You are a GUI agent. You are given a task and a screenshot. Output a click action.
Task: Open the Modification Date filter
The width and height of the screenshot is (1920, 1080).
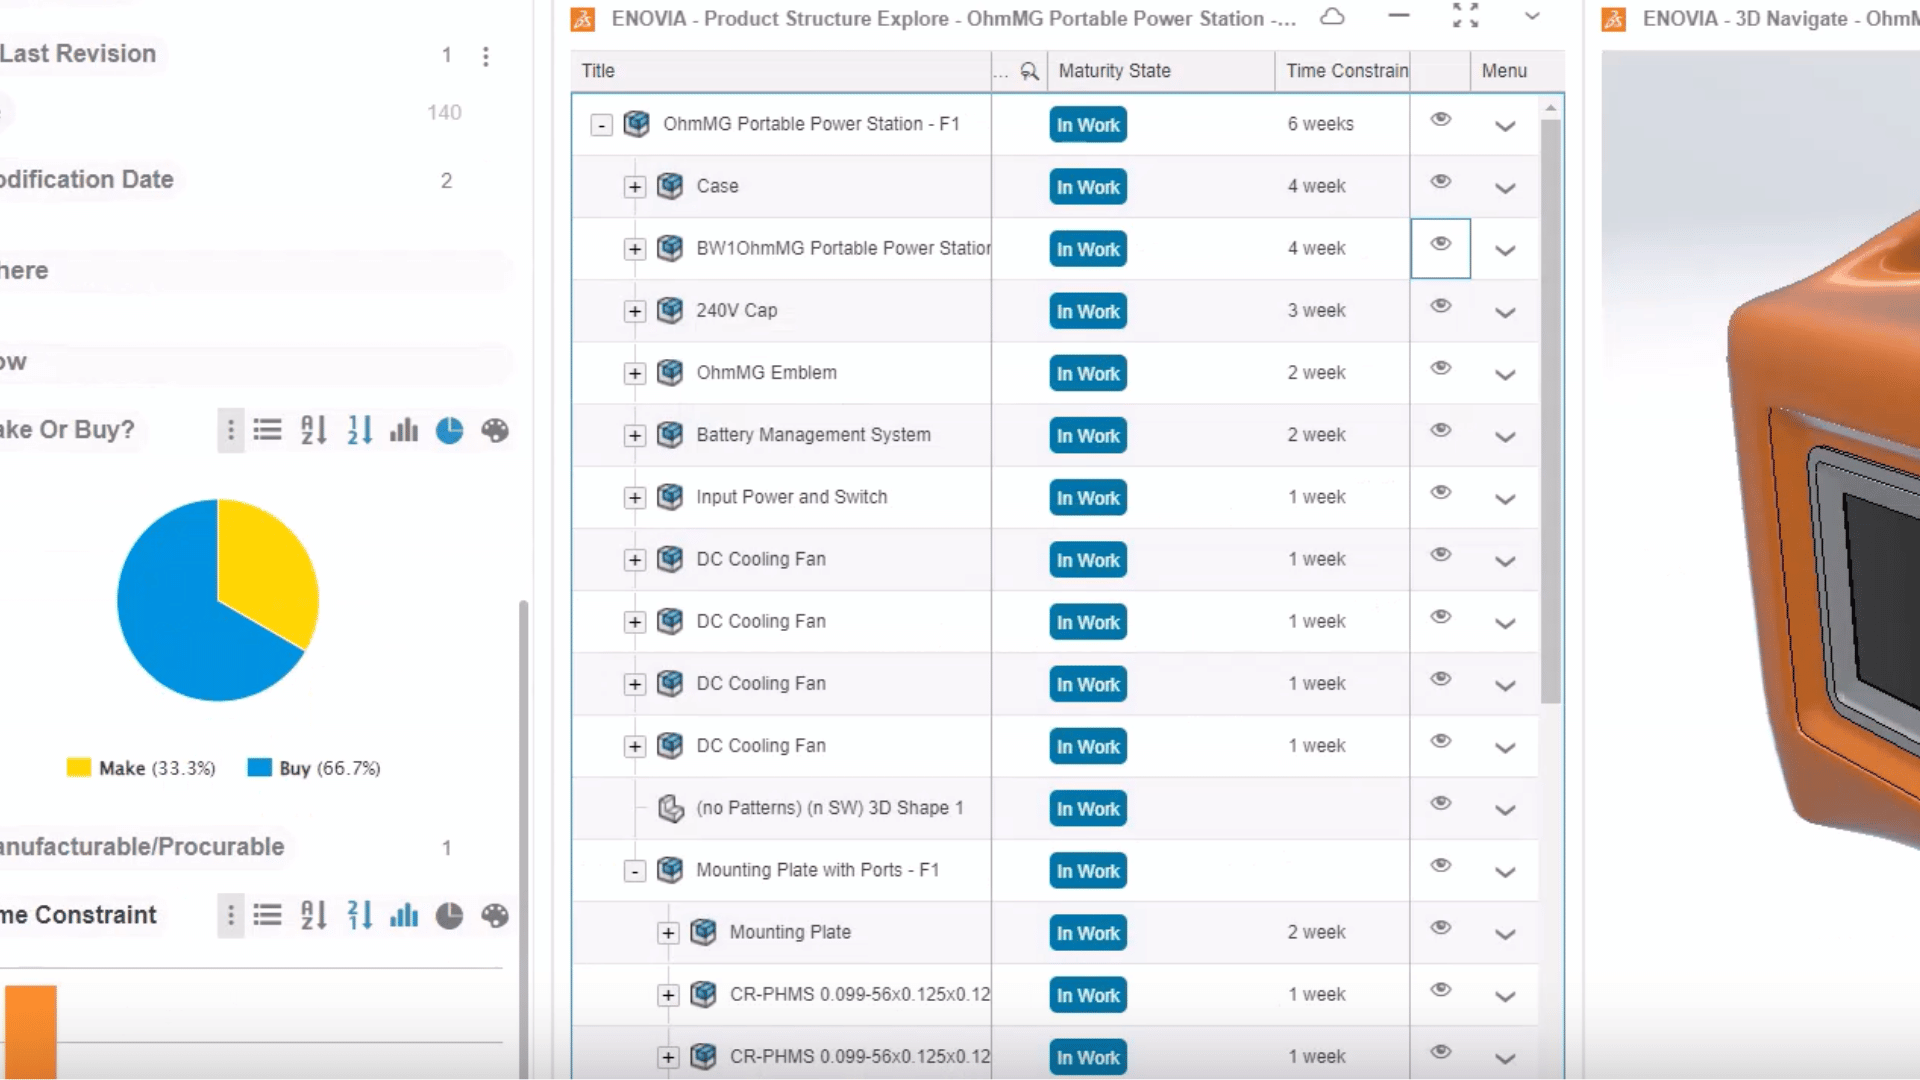point(87,180)
